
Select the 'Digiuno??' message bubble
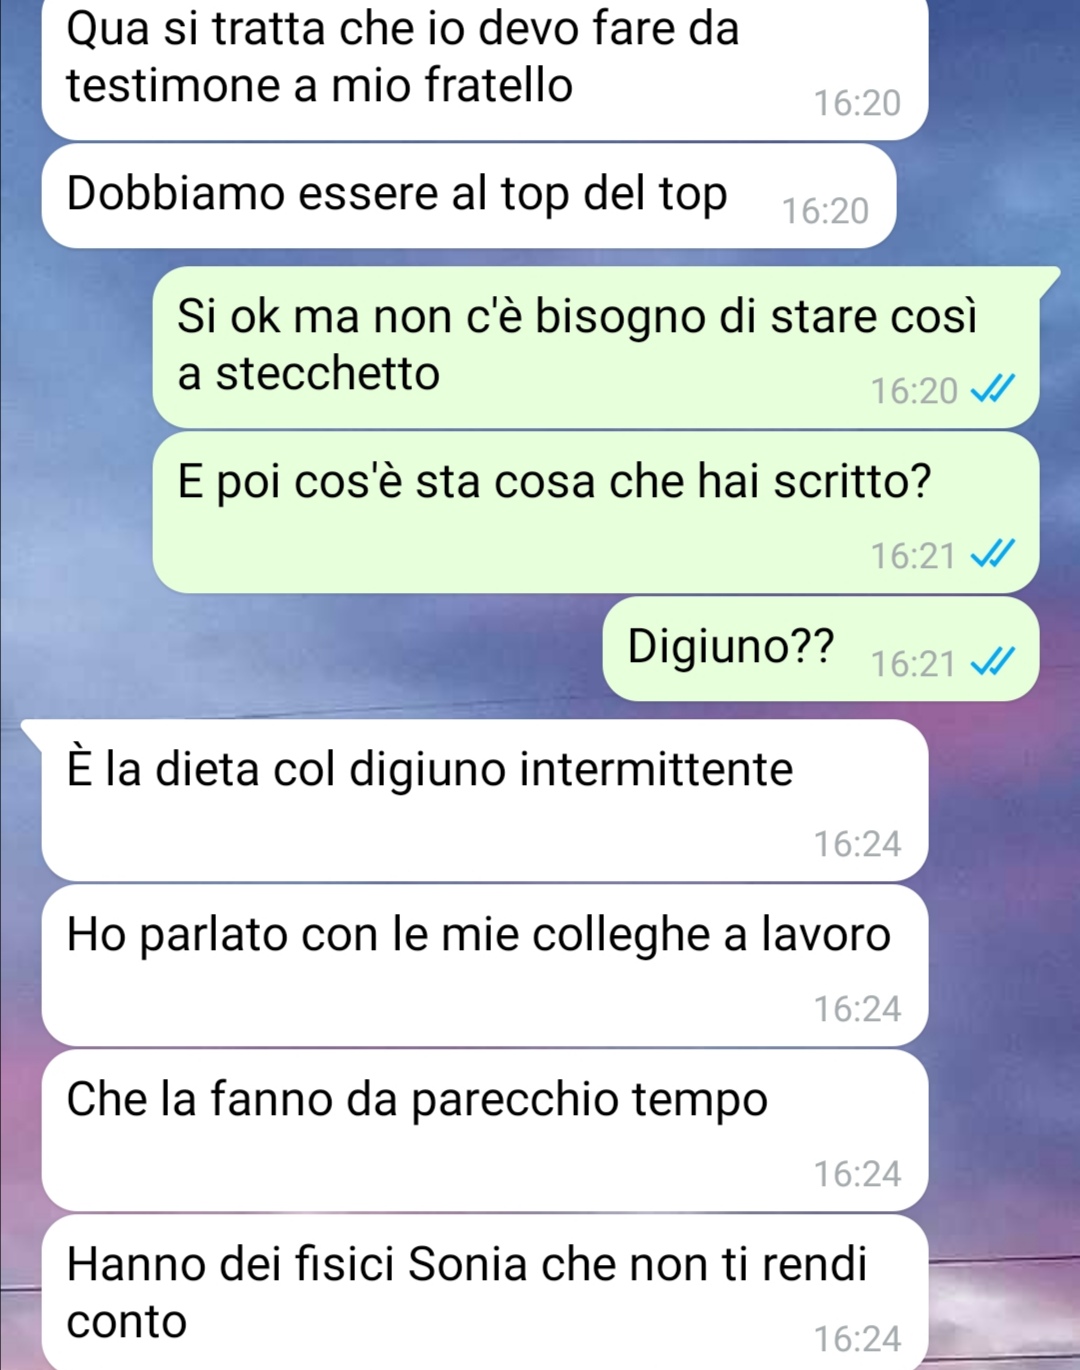pyautogui.click(x=821, y=649)
